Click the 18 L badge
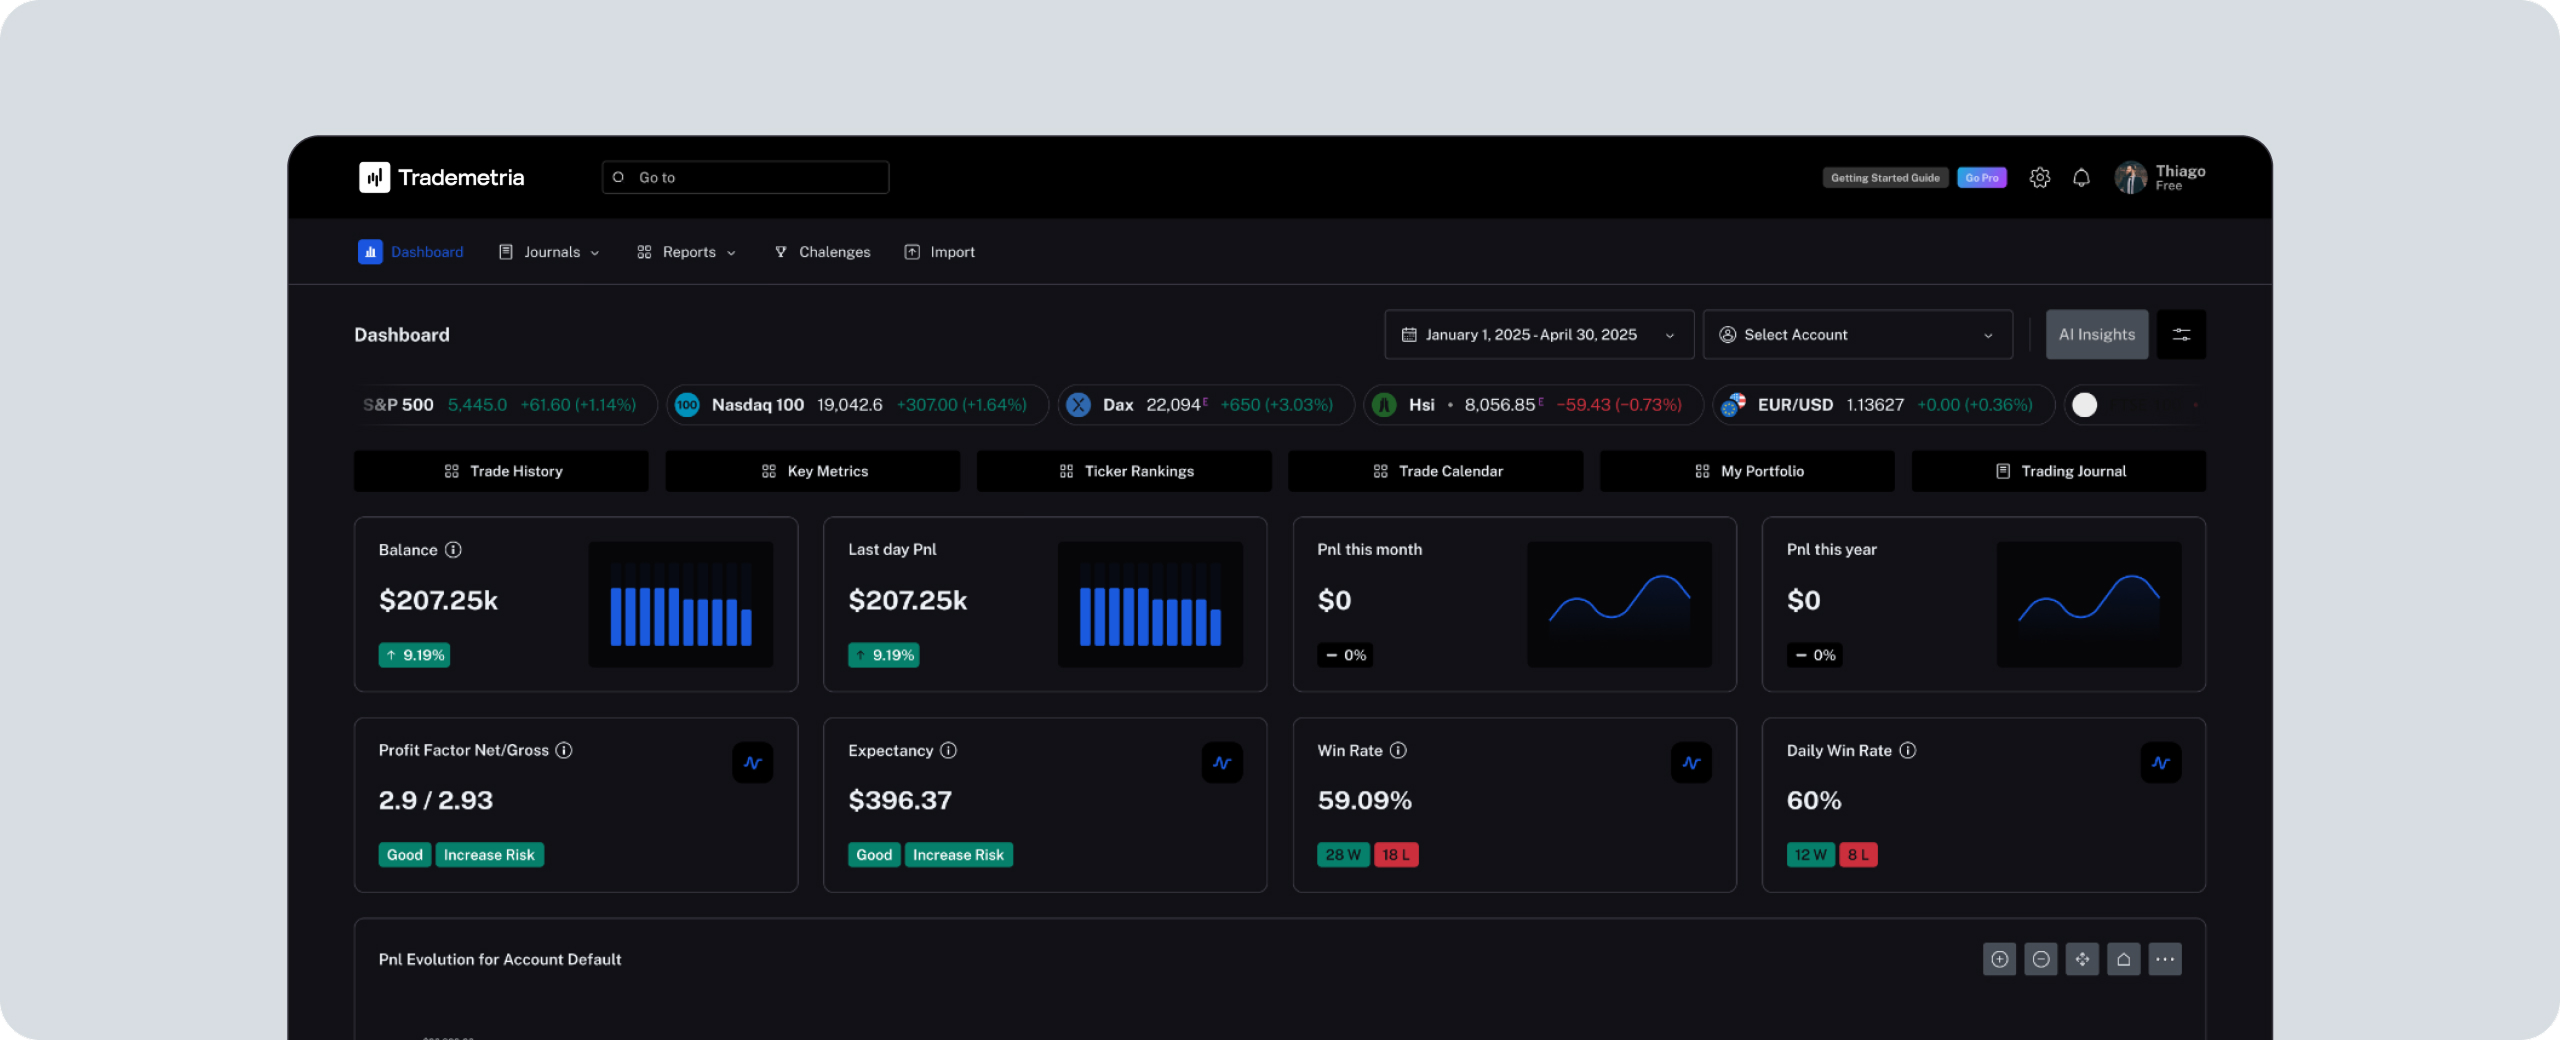 point(1396,855)
